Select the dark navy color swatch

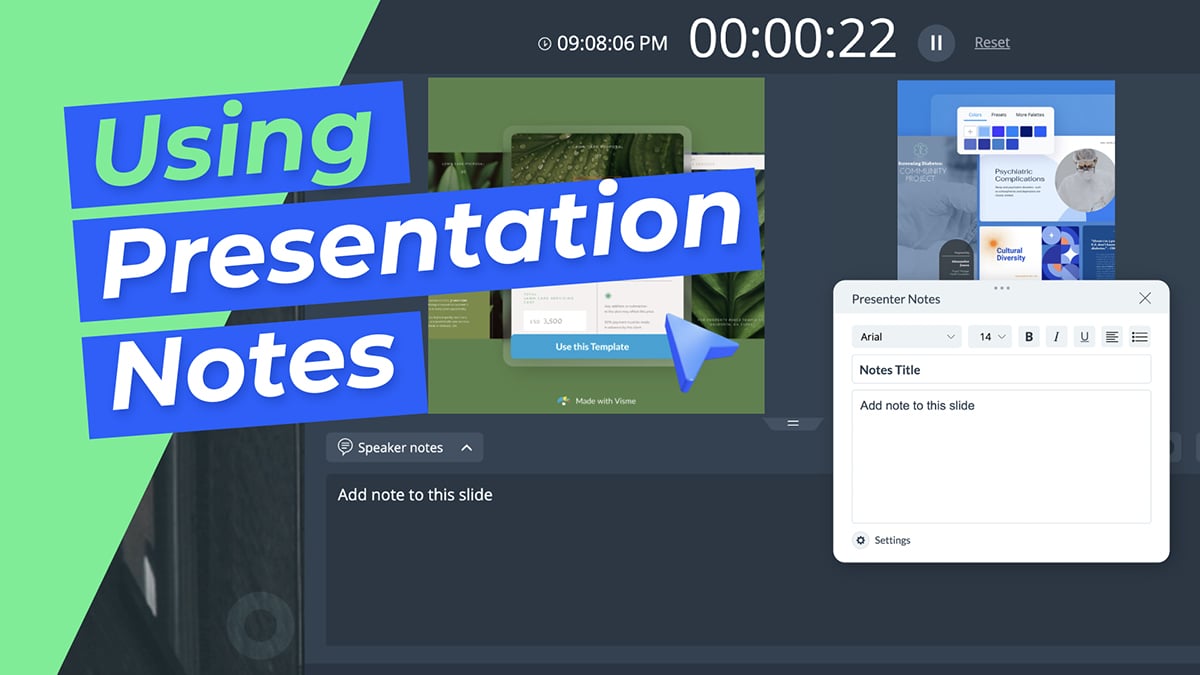point(1026,131)
